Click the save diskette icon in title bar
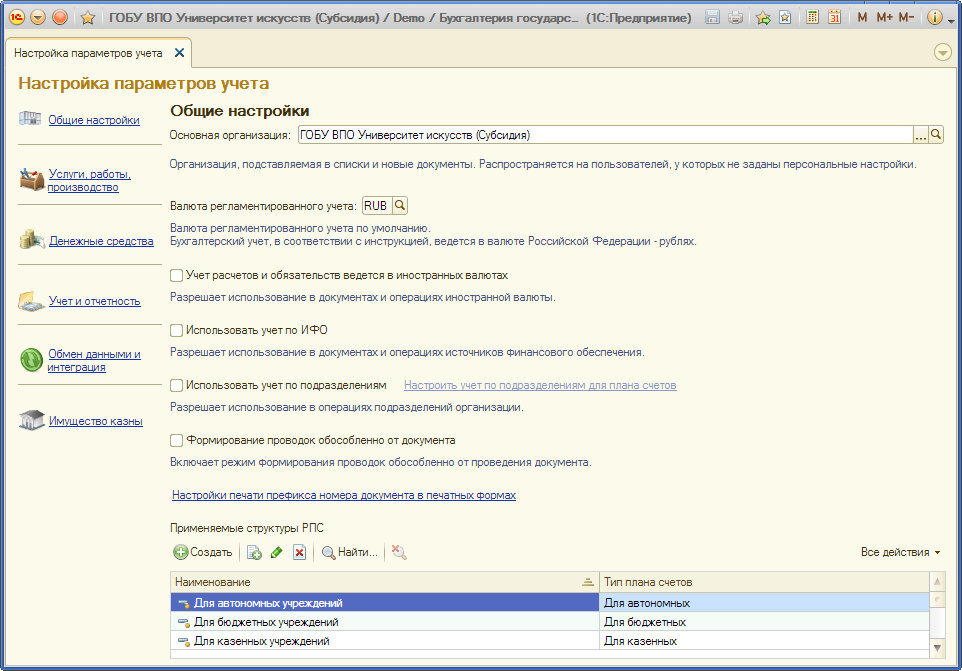The height and width of the screenshot is (671, 962). (x=712, y=17)
